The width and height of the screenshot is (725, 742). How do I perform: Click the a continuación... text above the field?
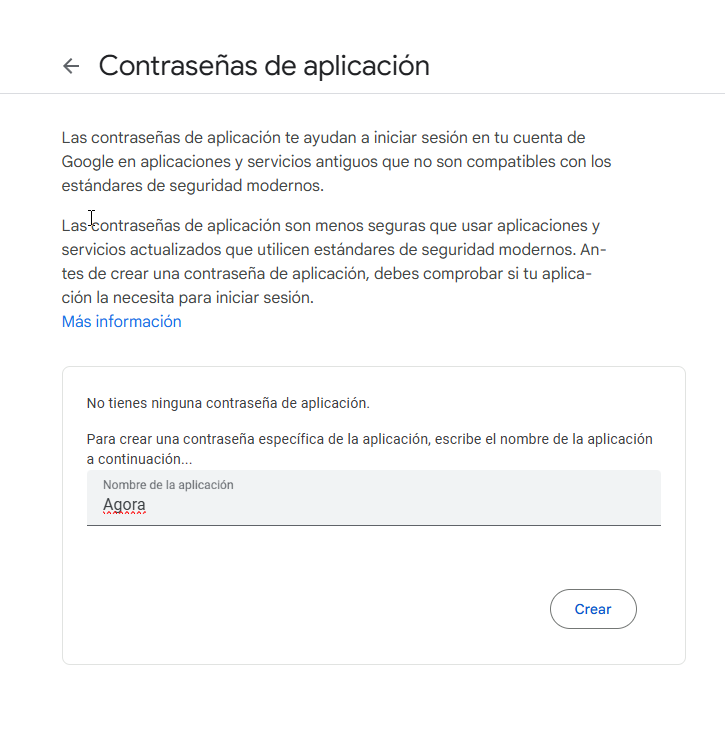tap(140, 459)
